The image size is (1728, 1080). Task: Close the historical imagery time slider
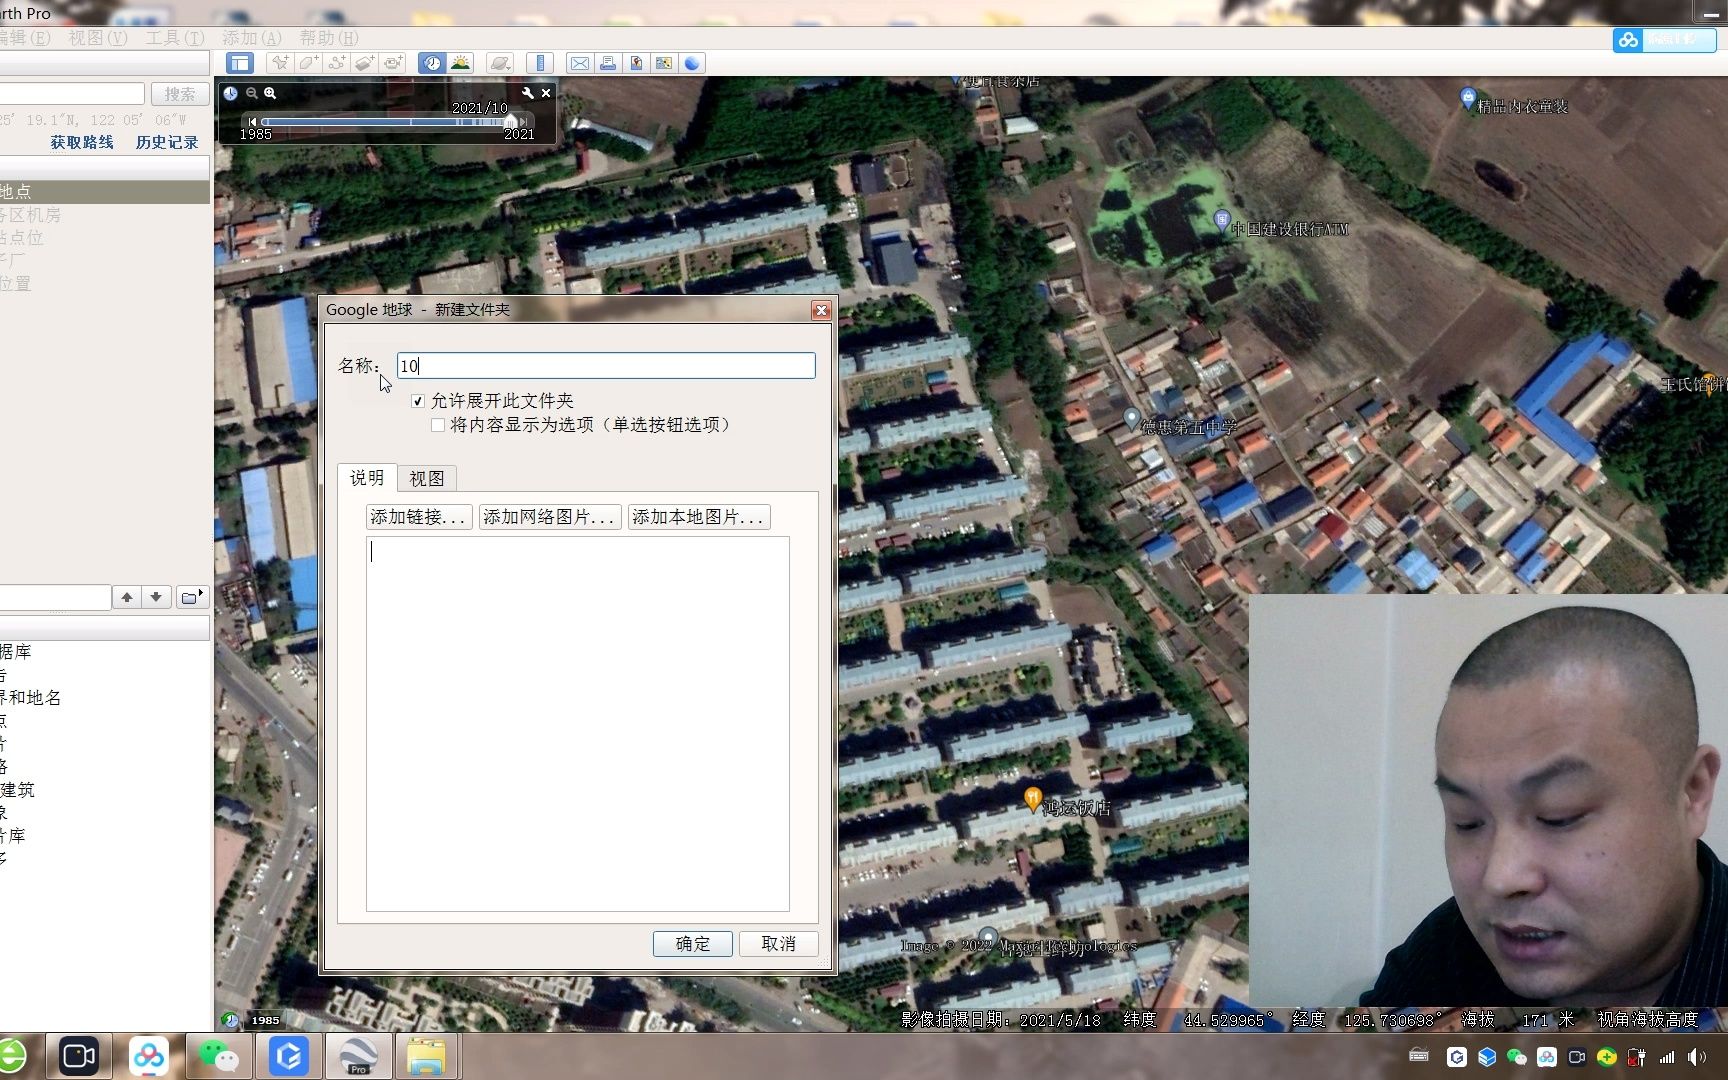coord(546,93)
